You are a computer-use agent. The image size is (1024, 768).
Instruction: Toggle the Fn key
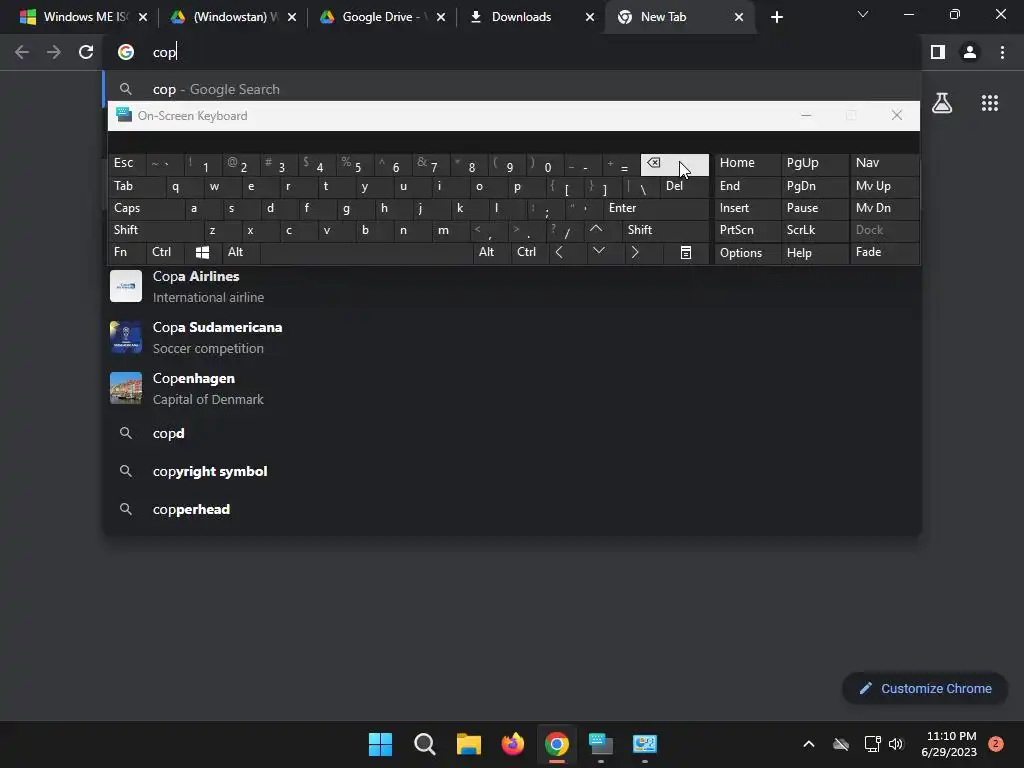(x=127, y=252)
